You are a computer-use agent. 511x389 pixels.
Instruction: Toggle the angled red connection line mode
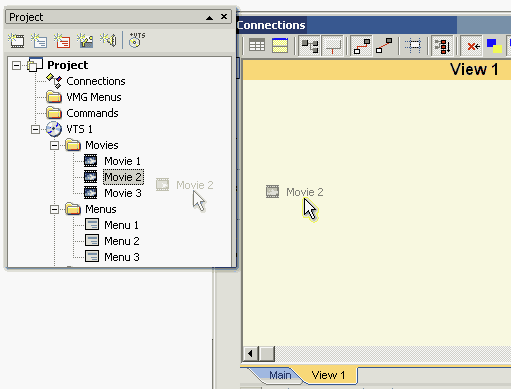pos(362,46)
